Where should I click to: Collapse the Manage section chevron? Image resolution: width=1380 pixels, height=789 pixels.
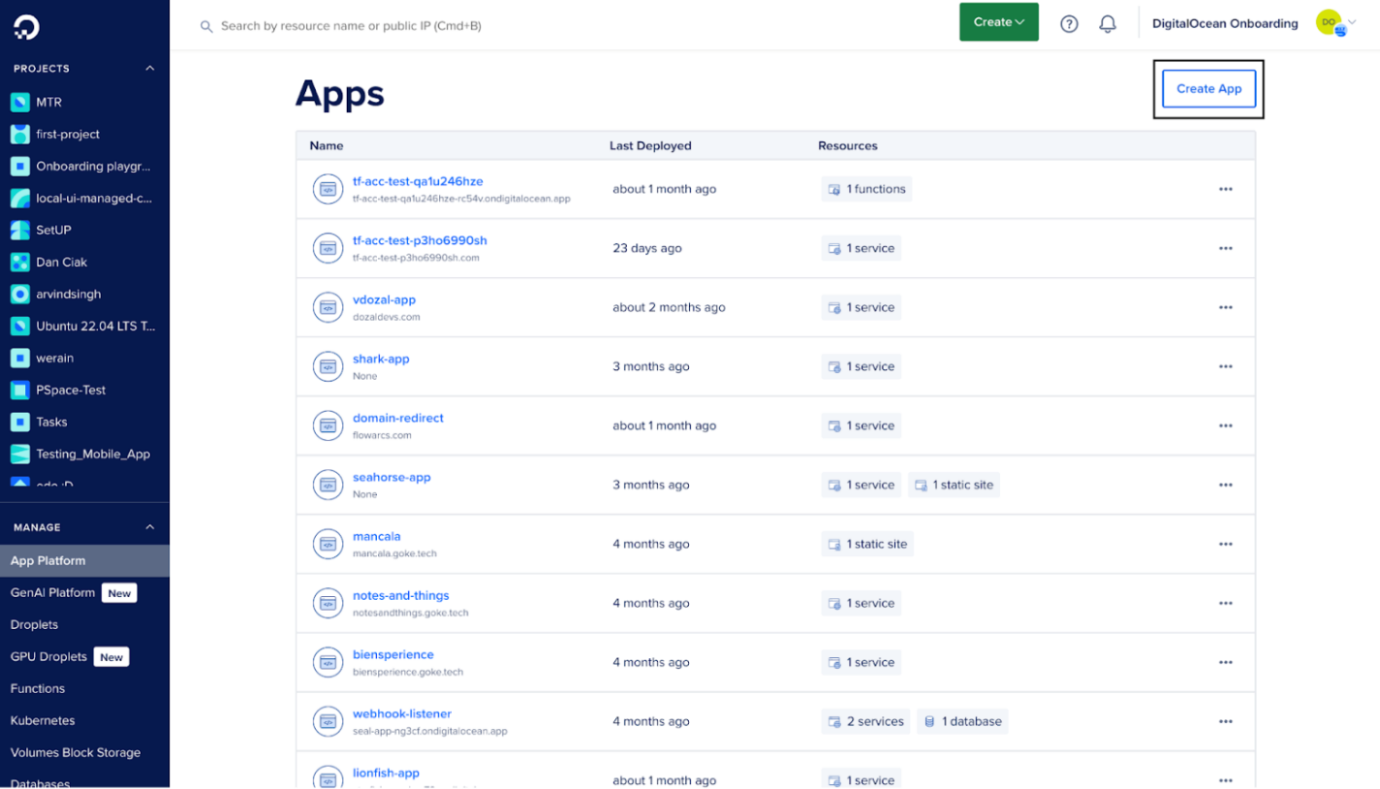pyautogui.click(x=150, y=527)
